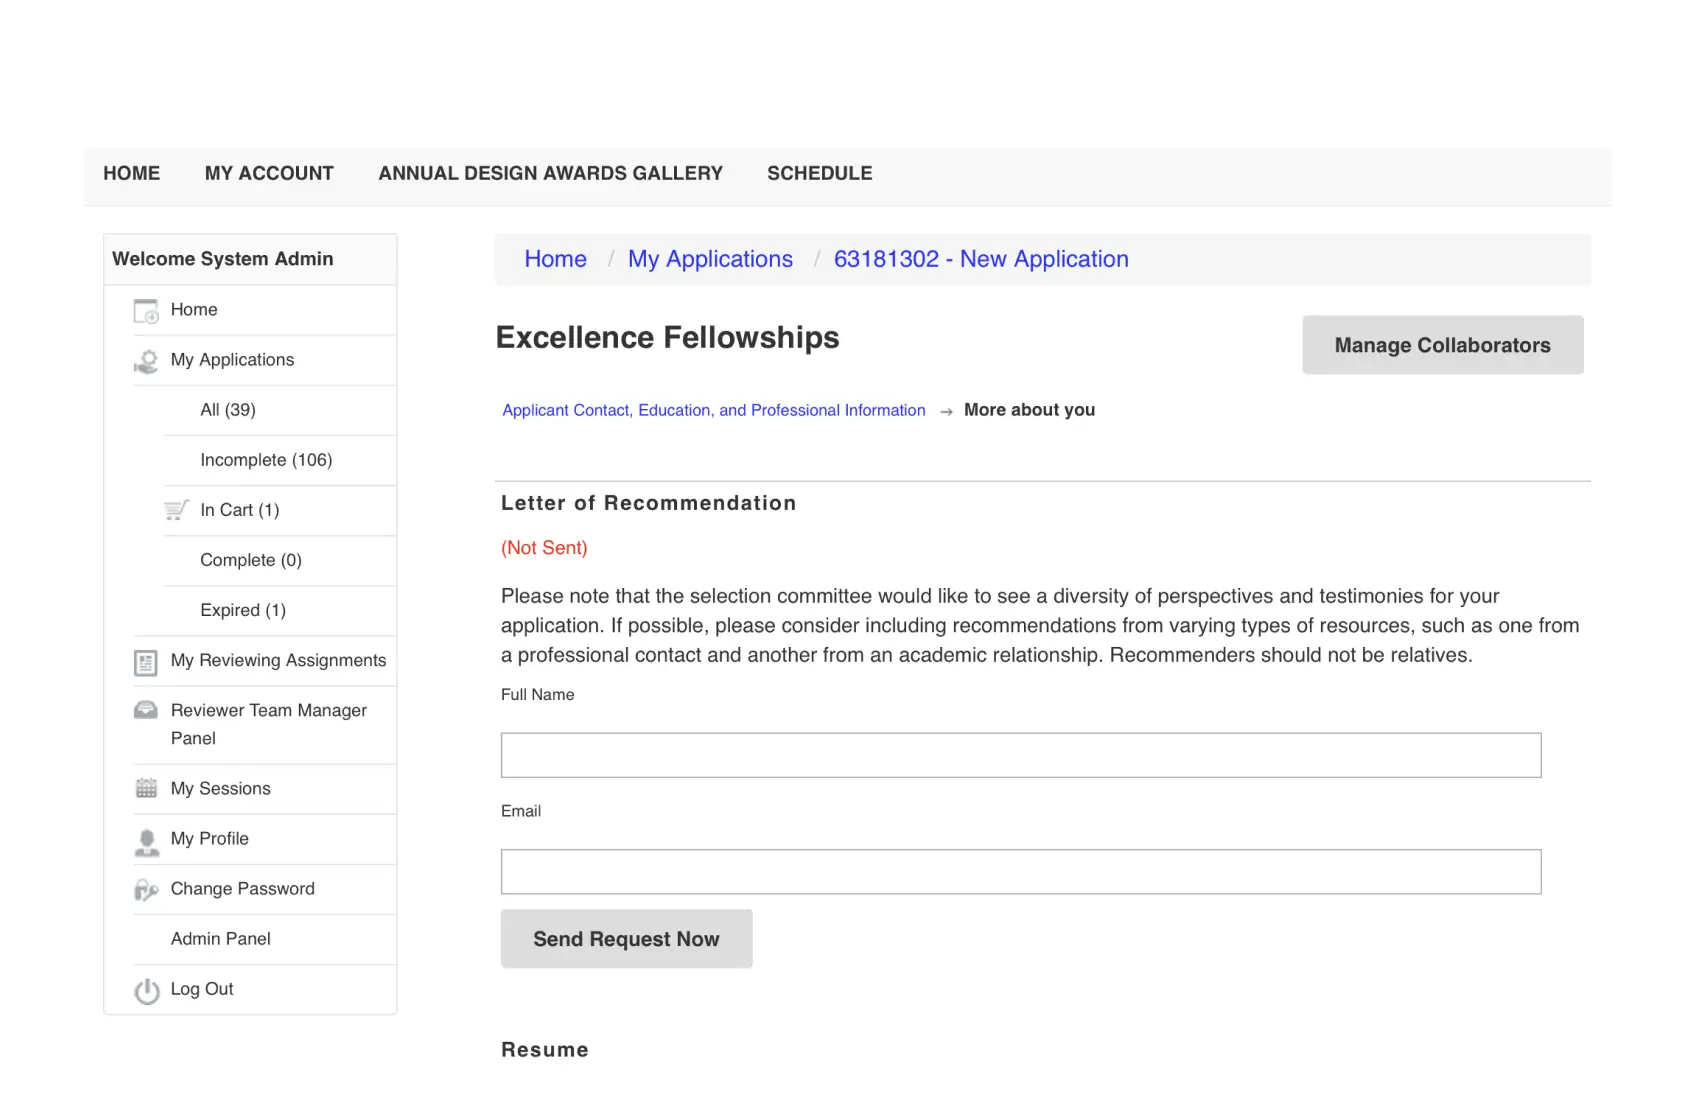Click the My Sessions calendar icon
This screenshot has width=1694, height=1114.
point(146,789)
